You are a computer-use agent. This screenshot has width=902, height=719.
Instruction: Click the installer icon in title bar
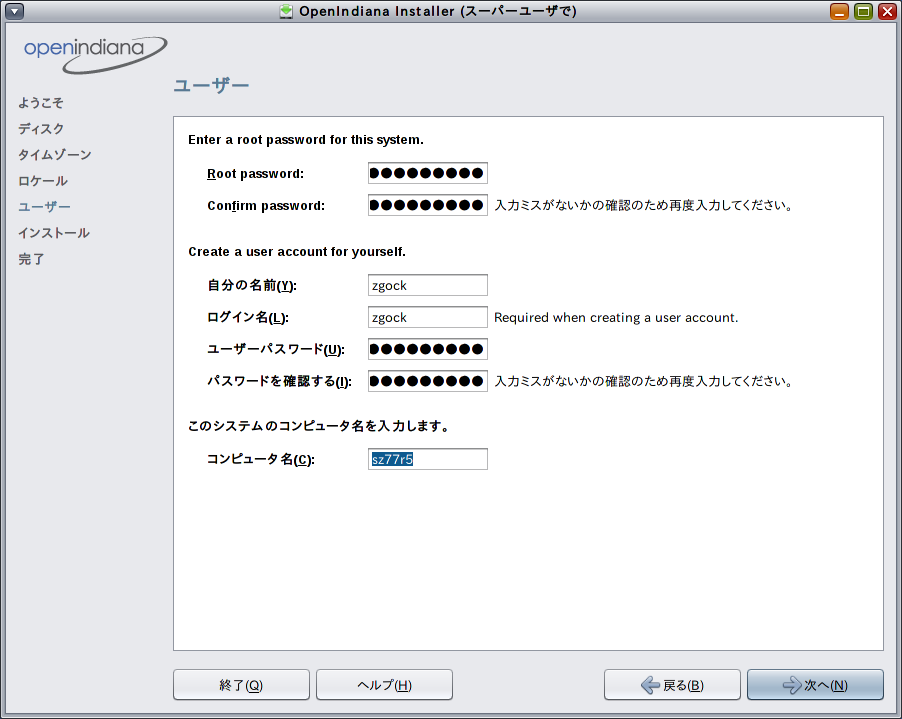[286, 11]
